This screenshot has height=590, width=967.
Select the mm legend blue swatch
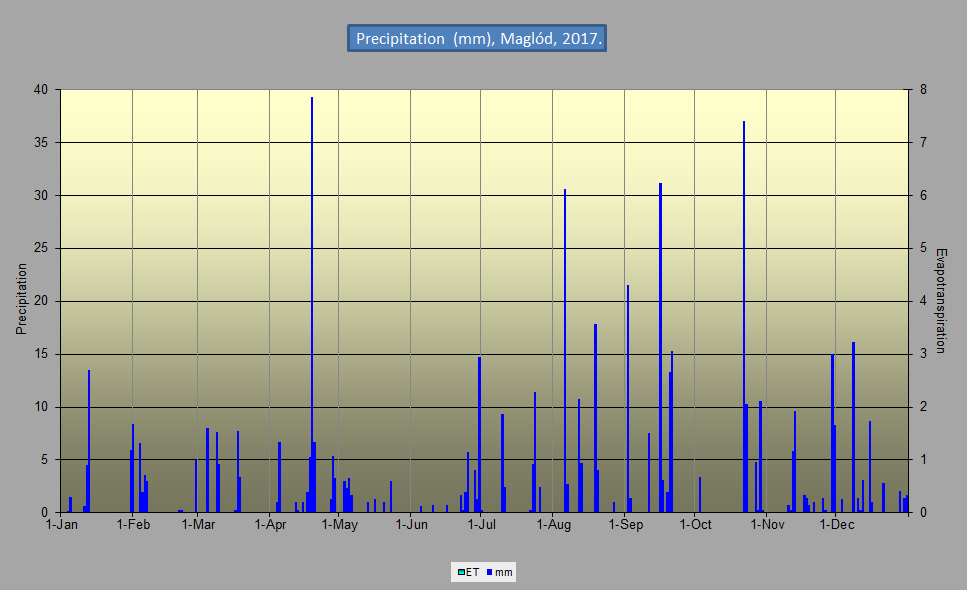490,572
